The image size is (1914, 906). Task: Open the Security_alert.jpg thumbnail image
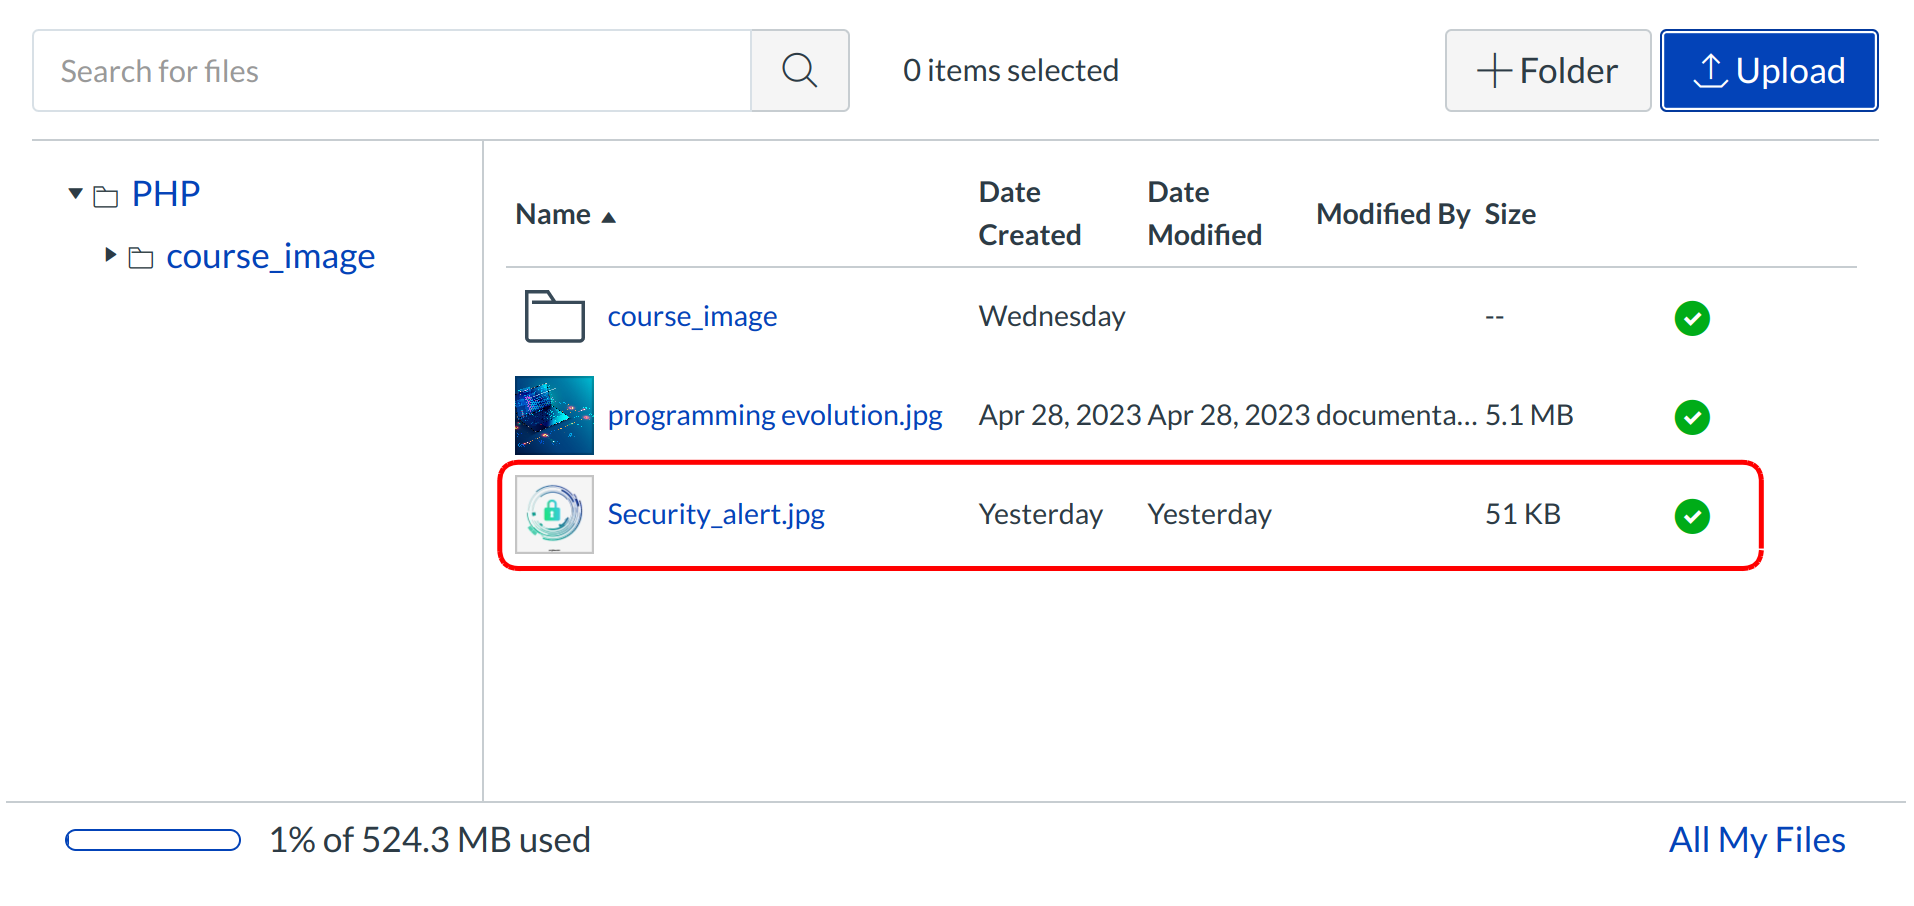(x=554, y=515)
